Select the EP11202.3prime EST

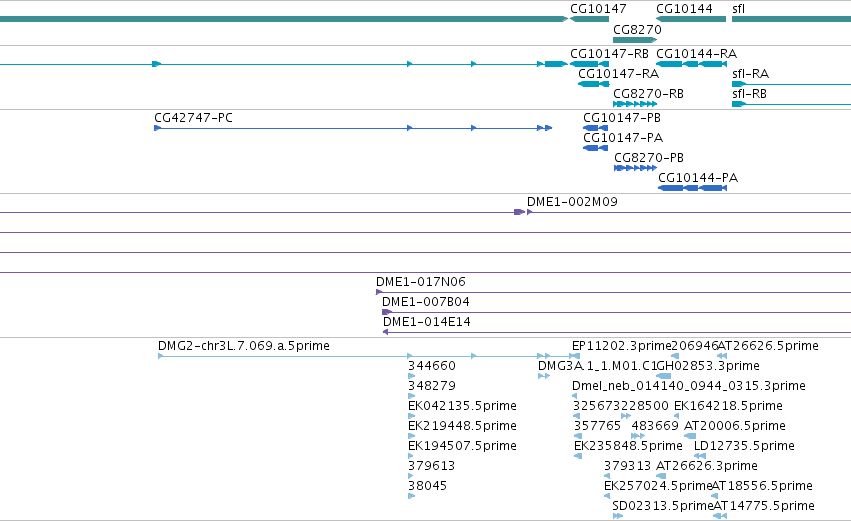click(x=621, y=346)
